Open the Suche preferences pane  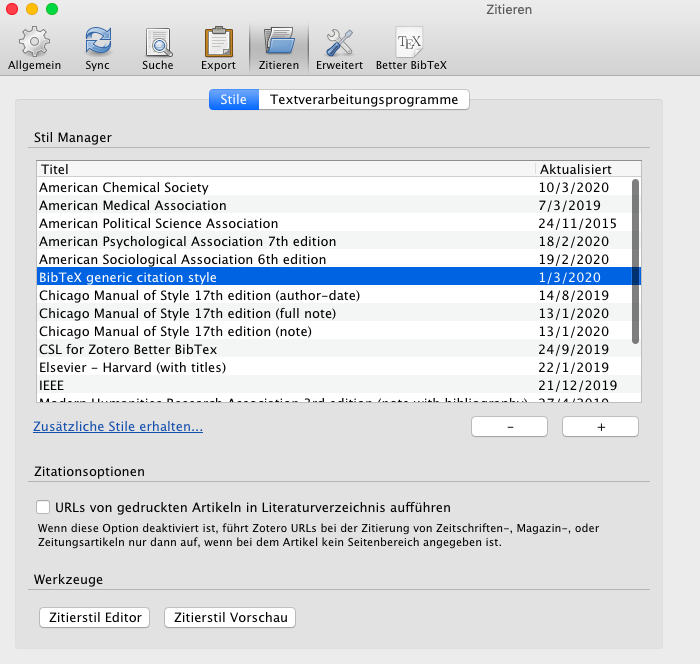pyautogui.click(x=158, y=49)
